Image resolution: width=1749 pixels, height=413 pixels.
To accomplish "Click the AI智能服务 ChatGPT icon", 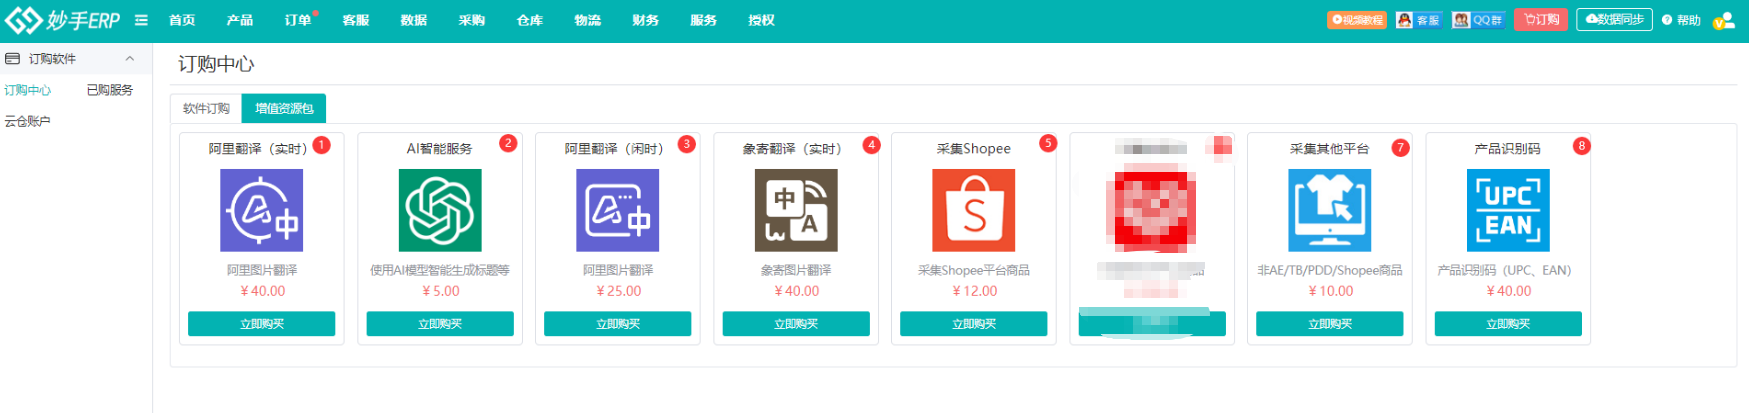I will tap(440, 210).
